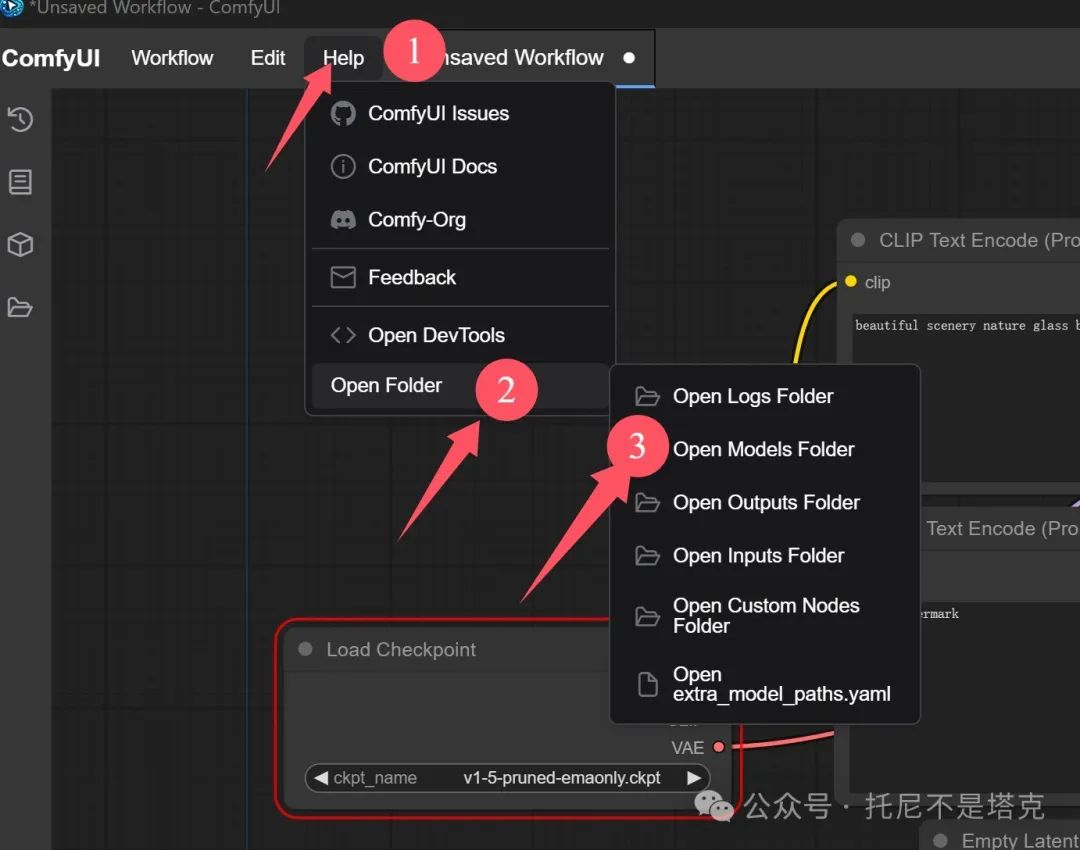Choose Open Inputs Folder
This screenshot has width=1080, height=850.
pos(765,555)
